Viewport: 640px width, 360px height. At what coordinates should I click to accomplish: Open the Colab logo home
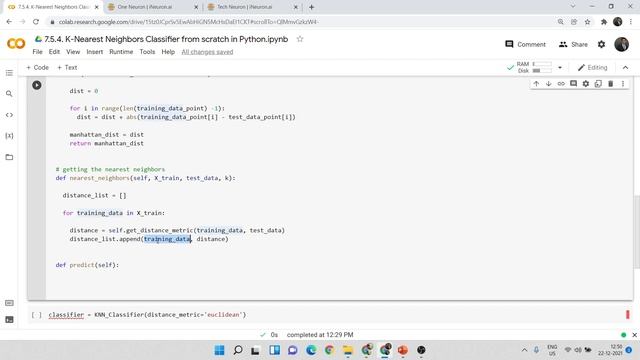tap(16, 43)
